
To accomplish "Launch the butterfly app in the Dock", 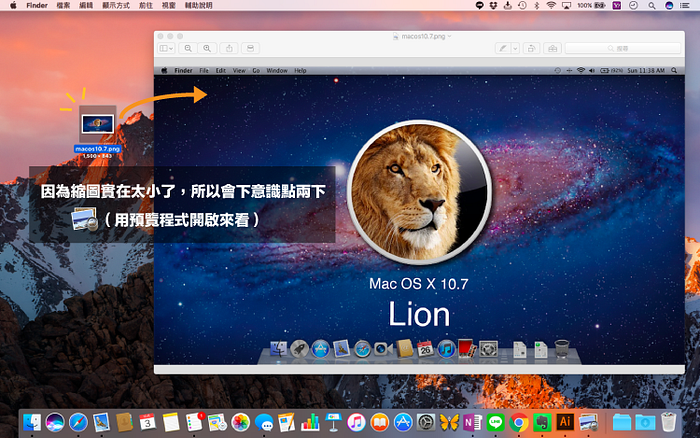I will pos(450,422).
